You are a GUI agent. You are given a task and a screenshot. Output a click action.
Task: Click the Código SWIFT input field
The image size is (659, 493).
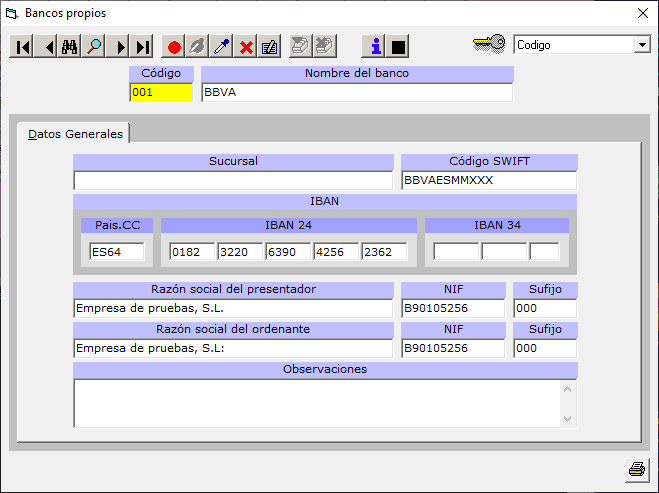[489, 181]
